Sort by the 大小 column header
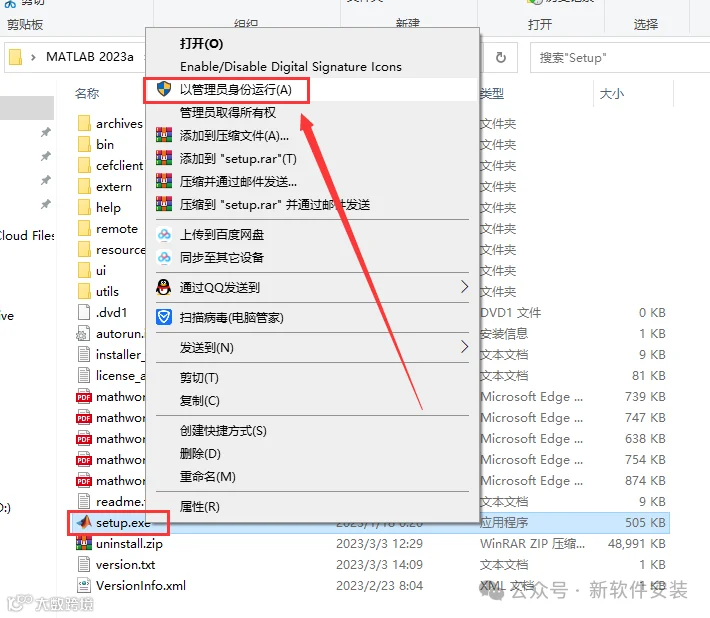The image size is (710, 618). 611,94
